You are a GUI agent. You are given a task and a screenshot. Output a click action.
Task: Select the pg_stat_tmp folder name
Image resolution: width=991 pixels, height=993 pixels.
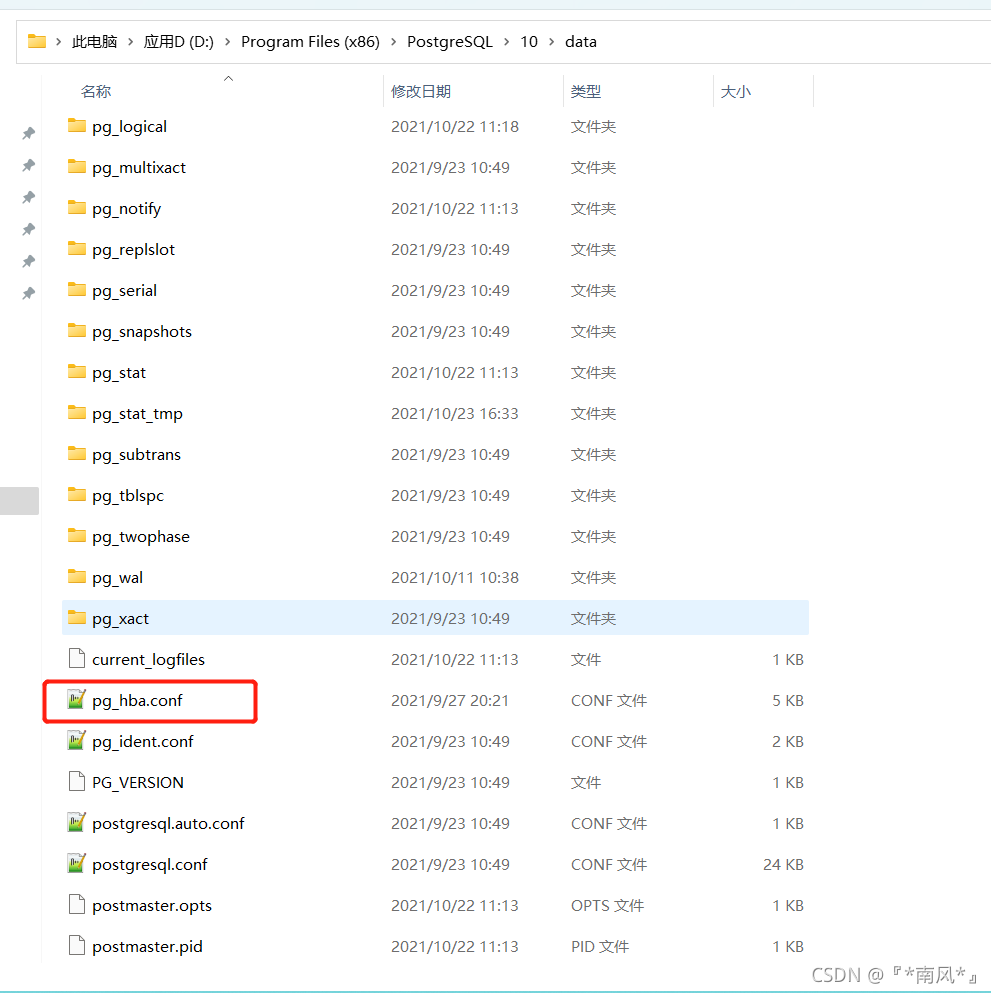click(137, 414)
